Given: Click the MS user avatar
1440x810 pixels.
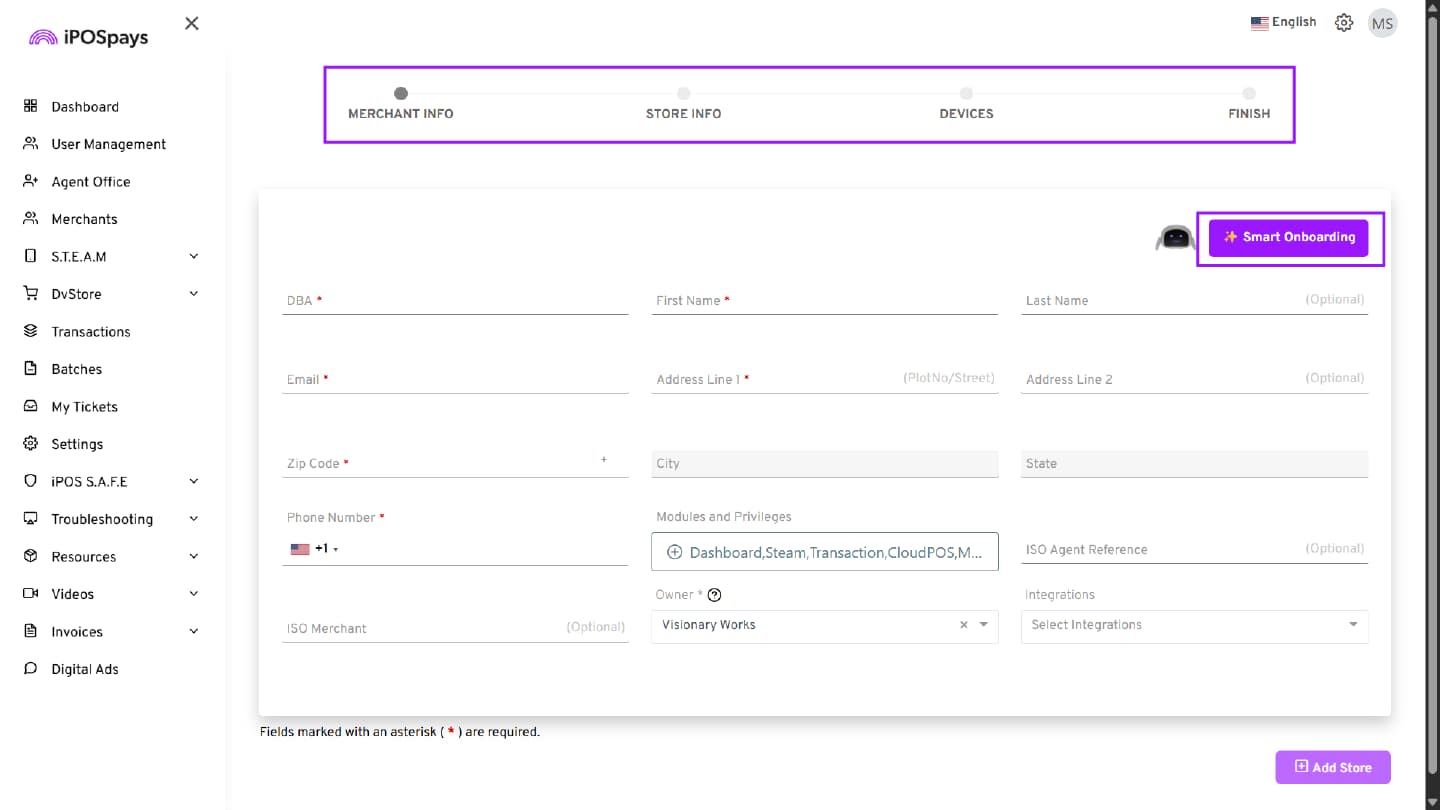Looking at the screenshot, I should coord(1382,24).
